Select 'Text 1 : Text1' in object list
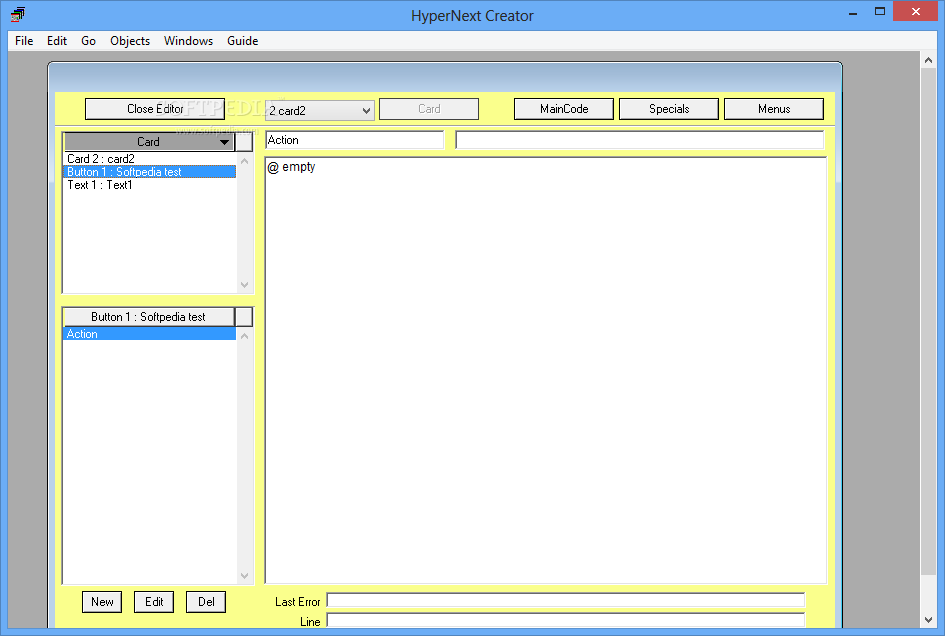This screenshot has width=945, height=636. tap(149, 185)
